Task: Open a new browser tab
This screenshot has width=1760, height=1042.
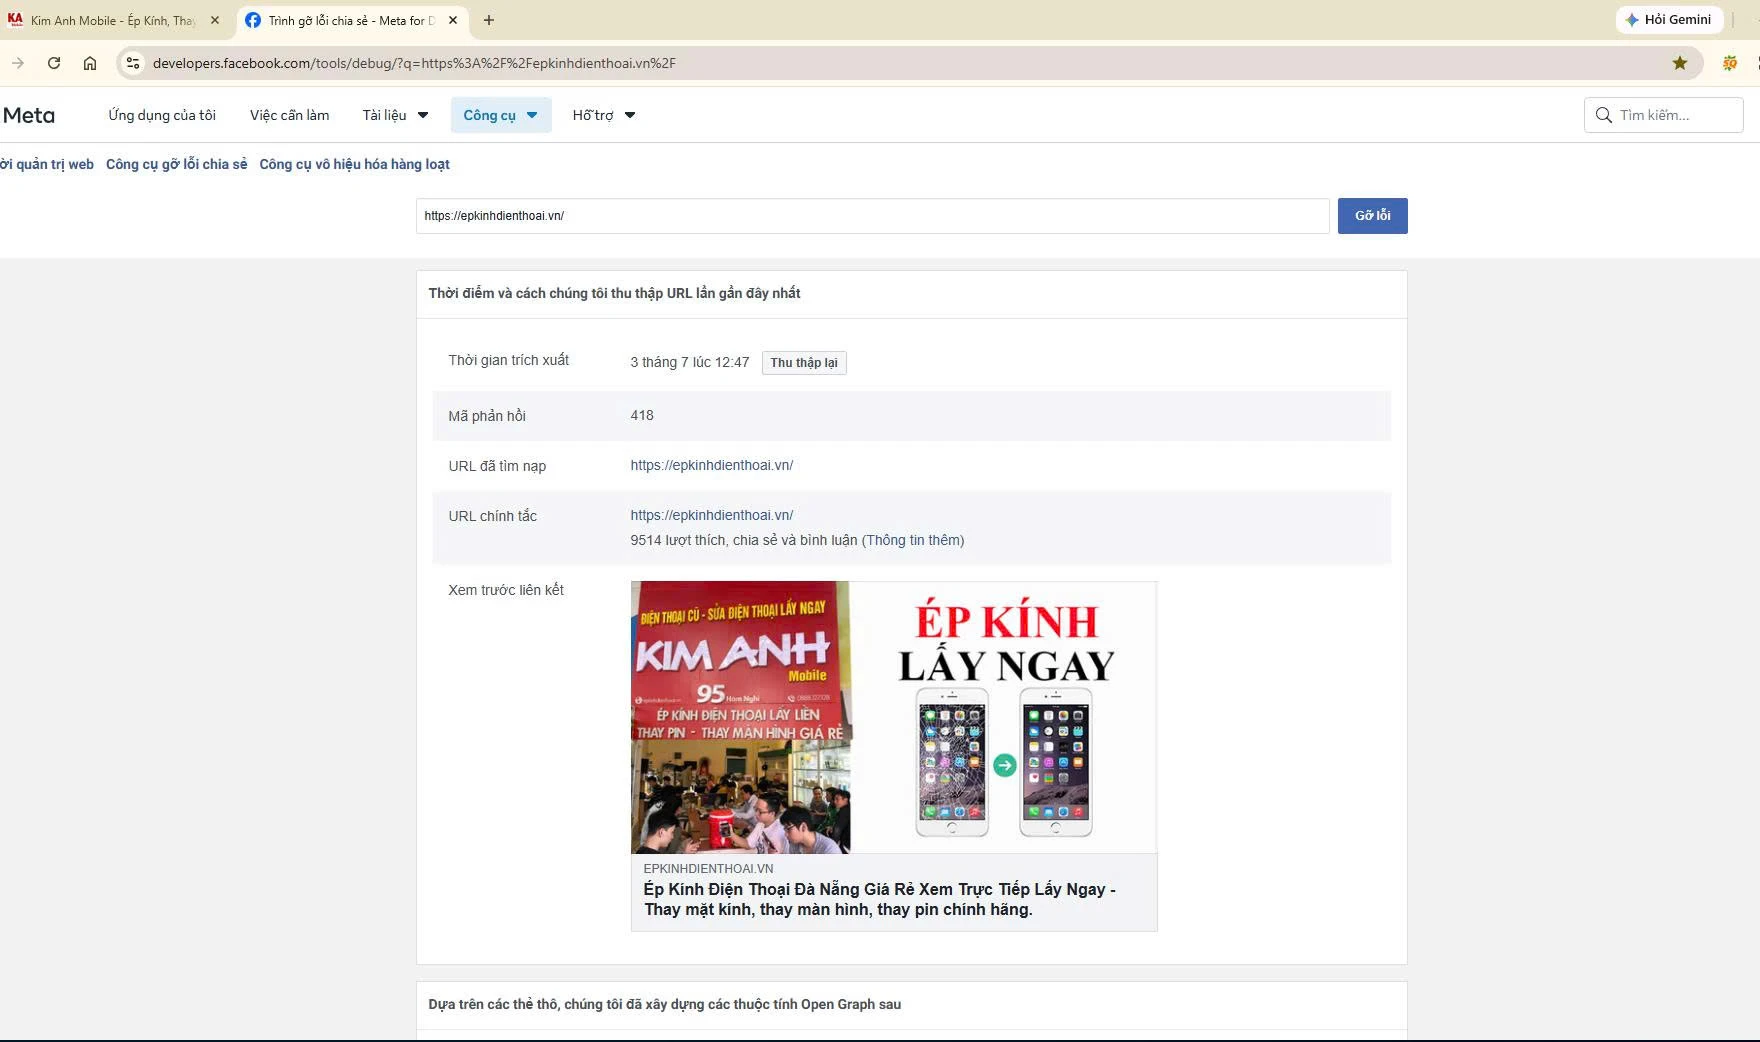Action: [489, 20]
